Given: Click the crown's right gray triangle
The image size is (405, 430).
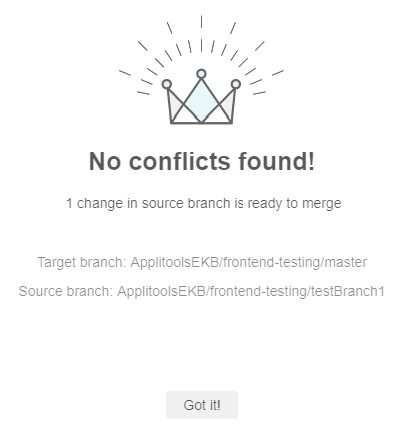Looking at the screenshot, I should tap(228, 103).
